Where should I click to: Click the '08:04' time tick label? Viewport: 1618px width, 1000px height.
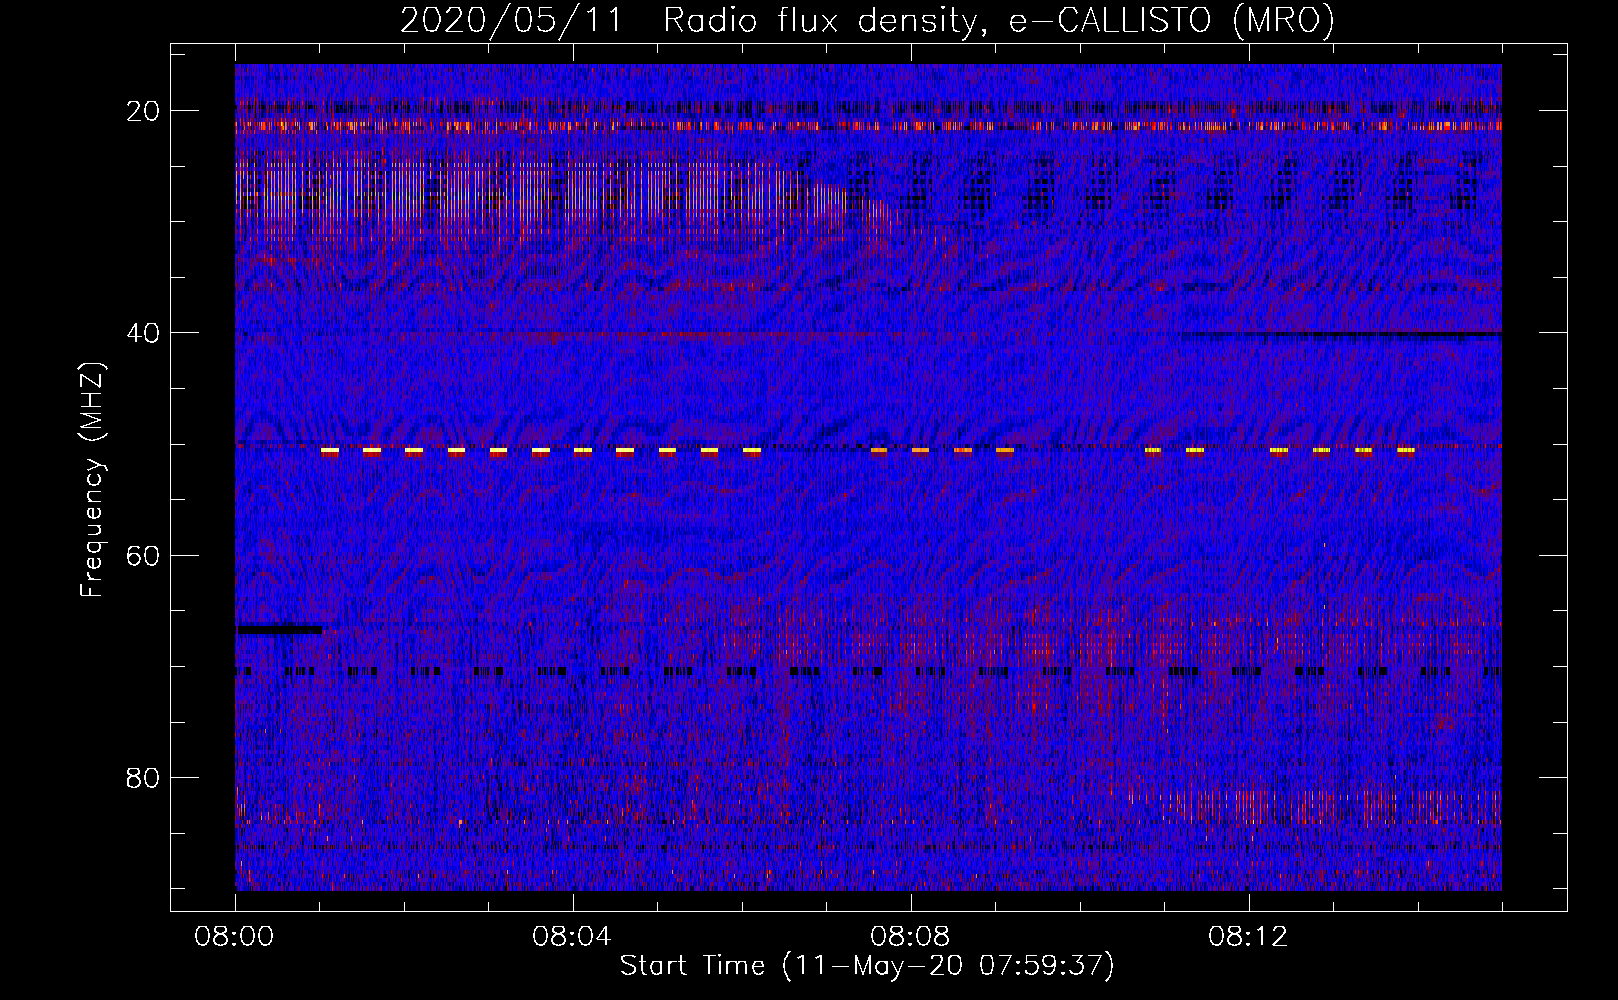573,937
